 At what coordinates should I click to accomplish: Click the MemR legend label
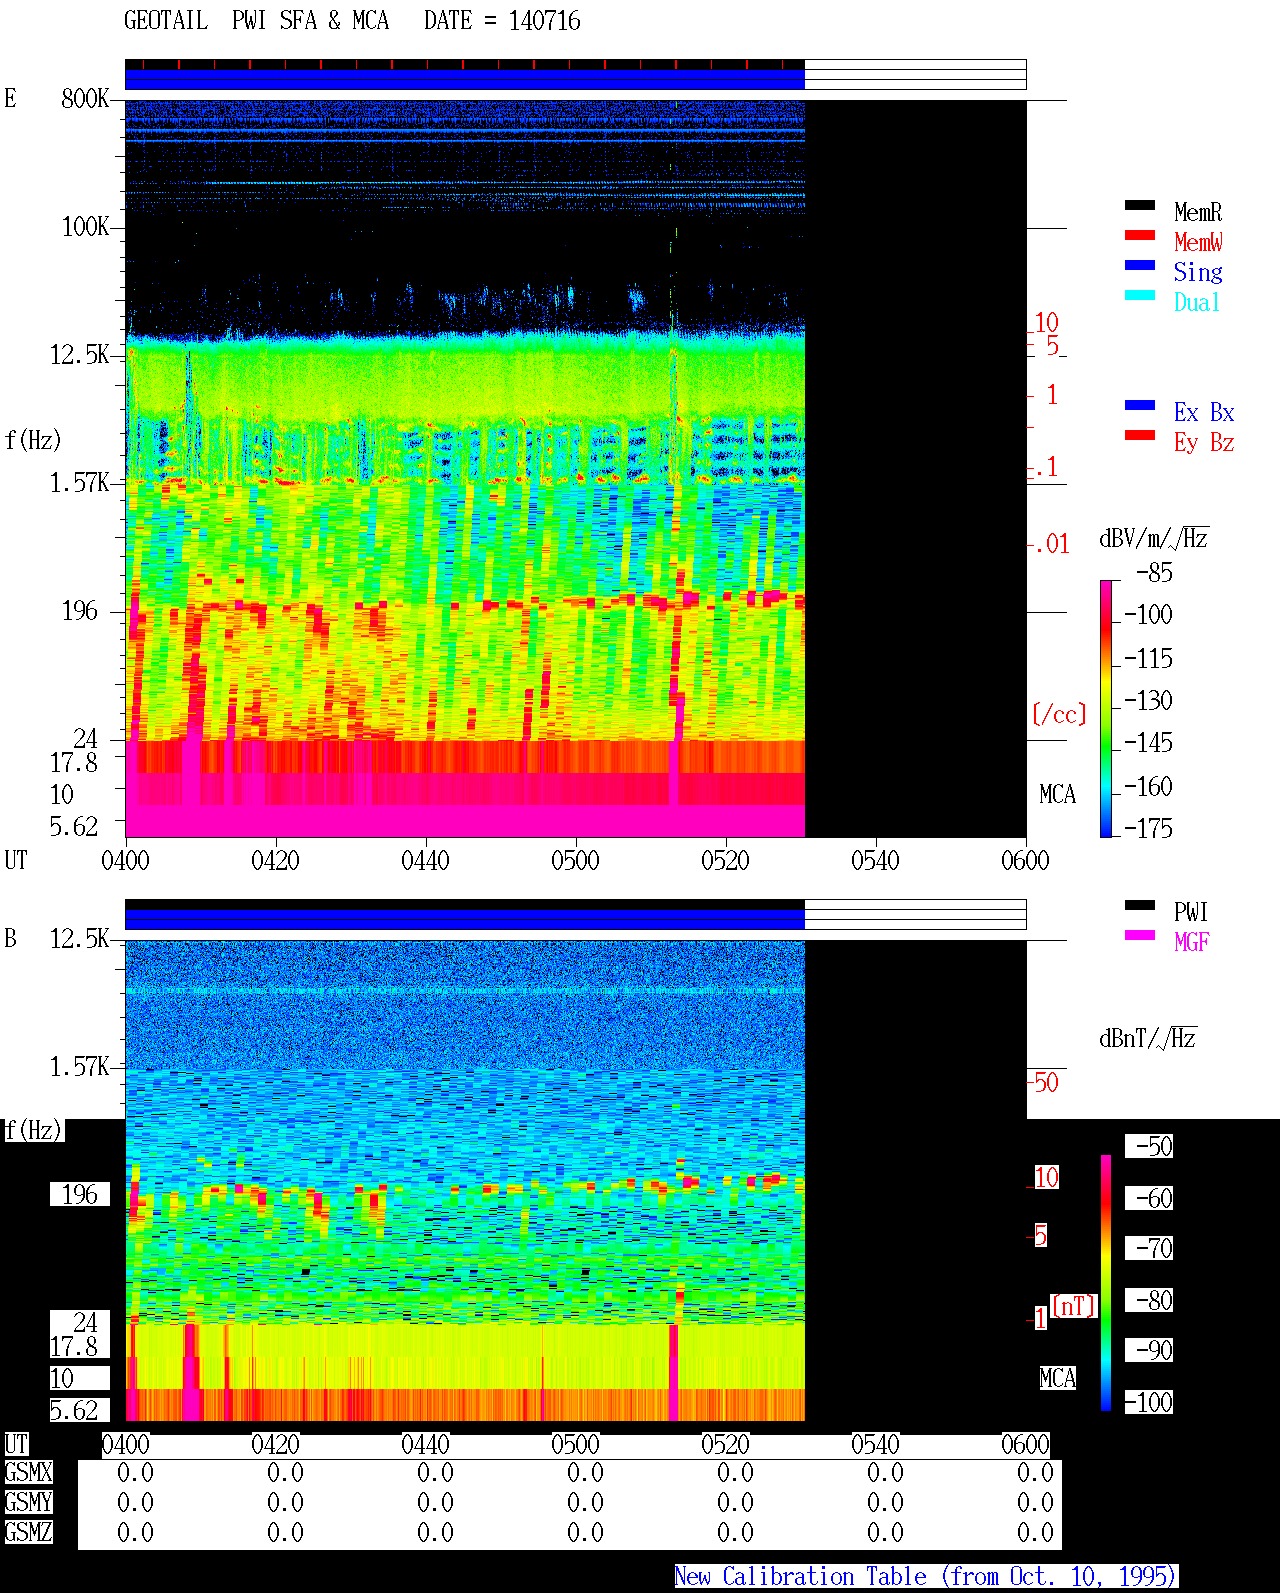1198,212
